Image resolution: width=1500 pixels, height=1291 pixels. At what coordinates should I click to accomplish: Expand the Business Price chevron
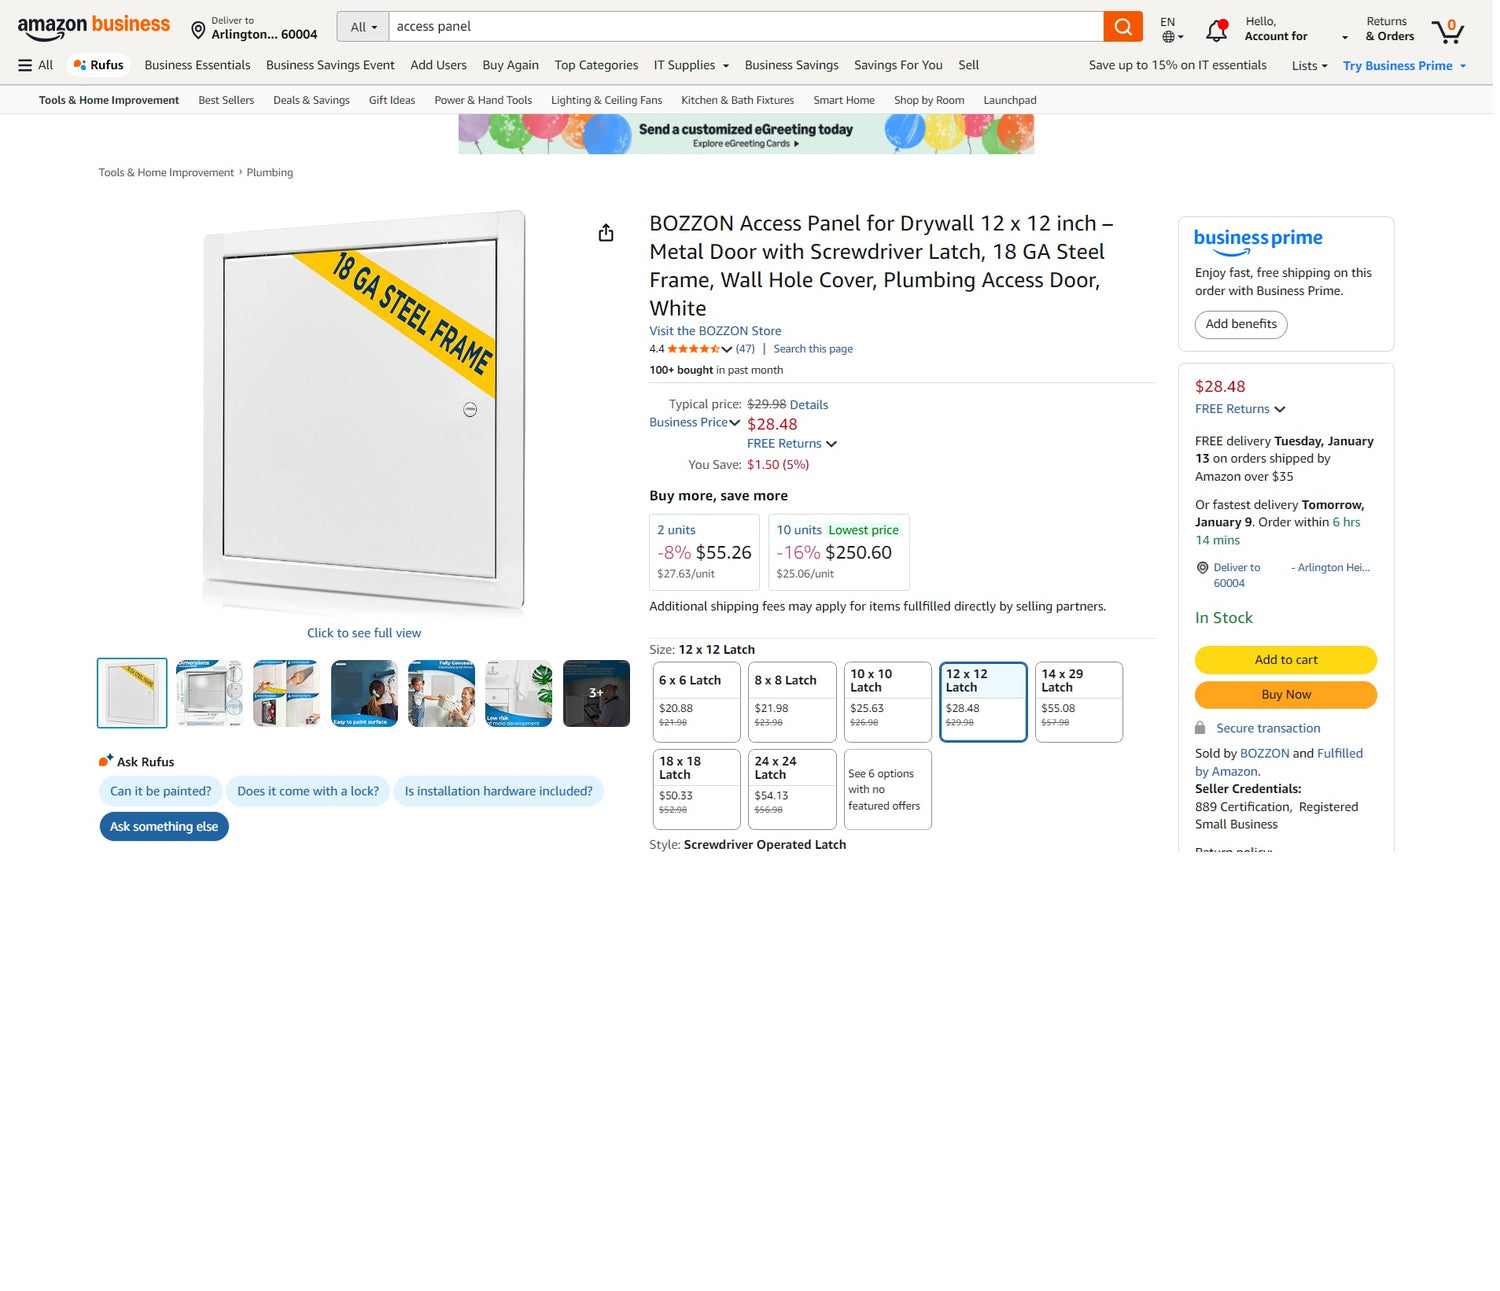(x=735, y=423)
